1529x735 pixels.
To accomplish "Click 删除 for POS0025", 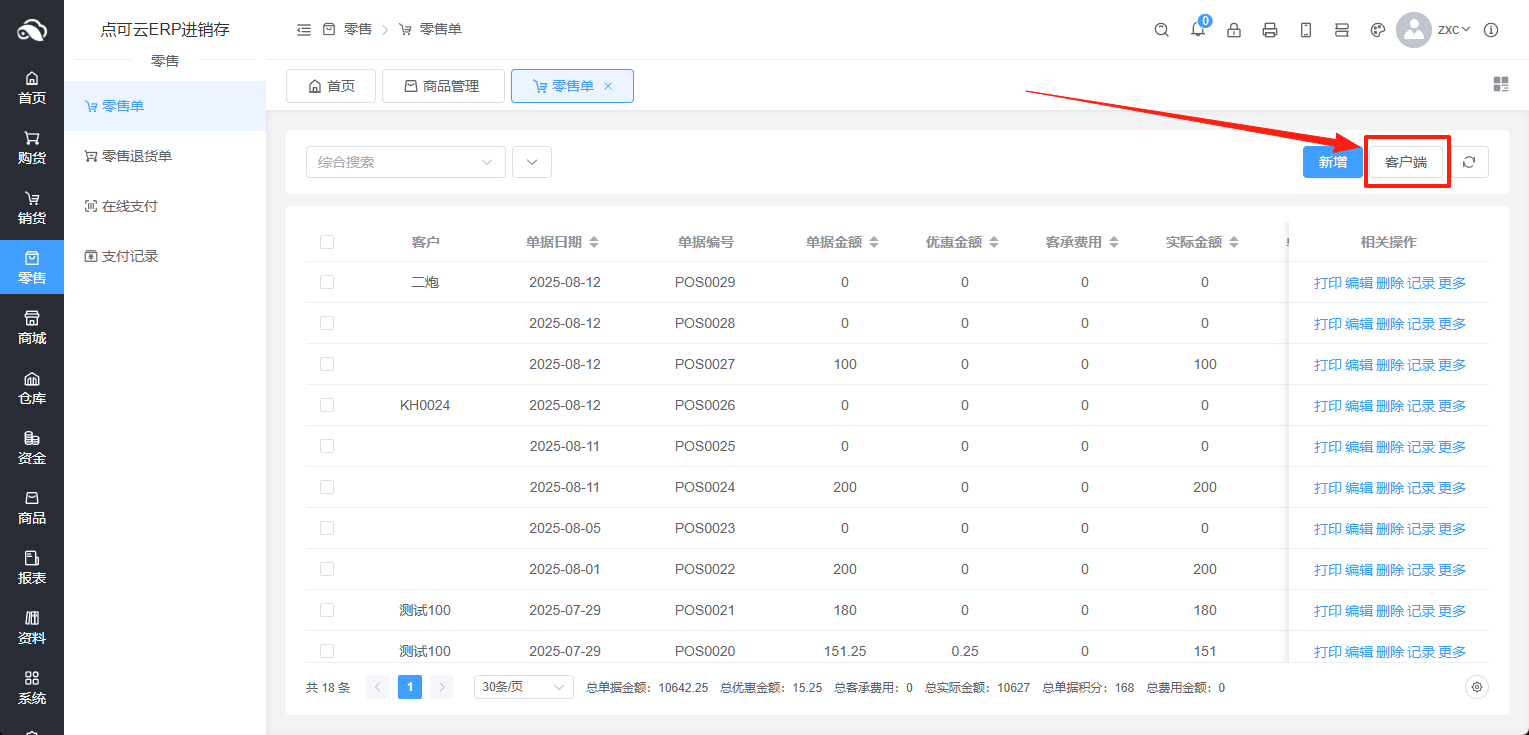I will pyautogui.click(x=1390, y=447).
